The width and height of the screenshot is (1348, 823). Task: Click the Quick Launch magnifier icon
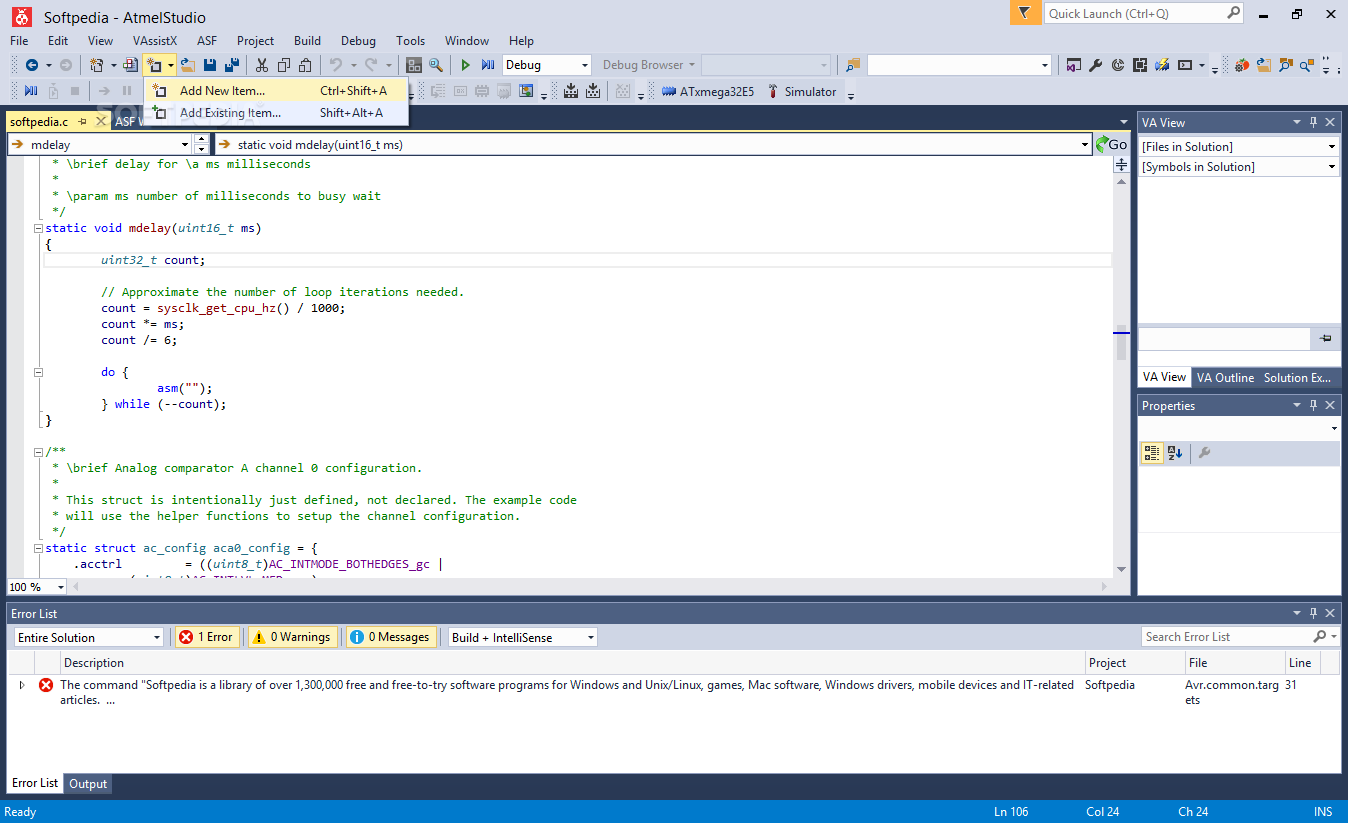pos(1233,13)
